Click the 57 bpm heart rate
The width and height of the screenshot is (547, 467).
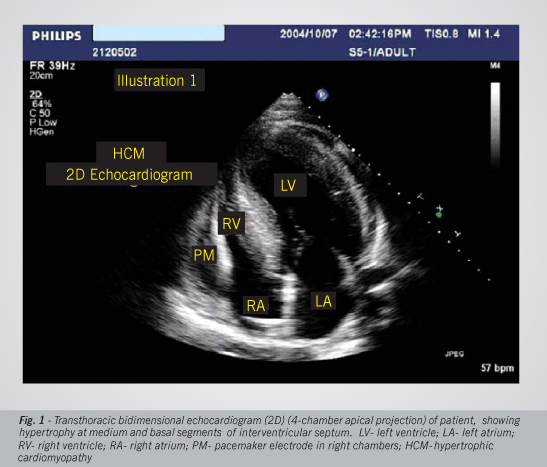[x=497, y=368]
